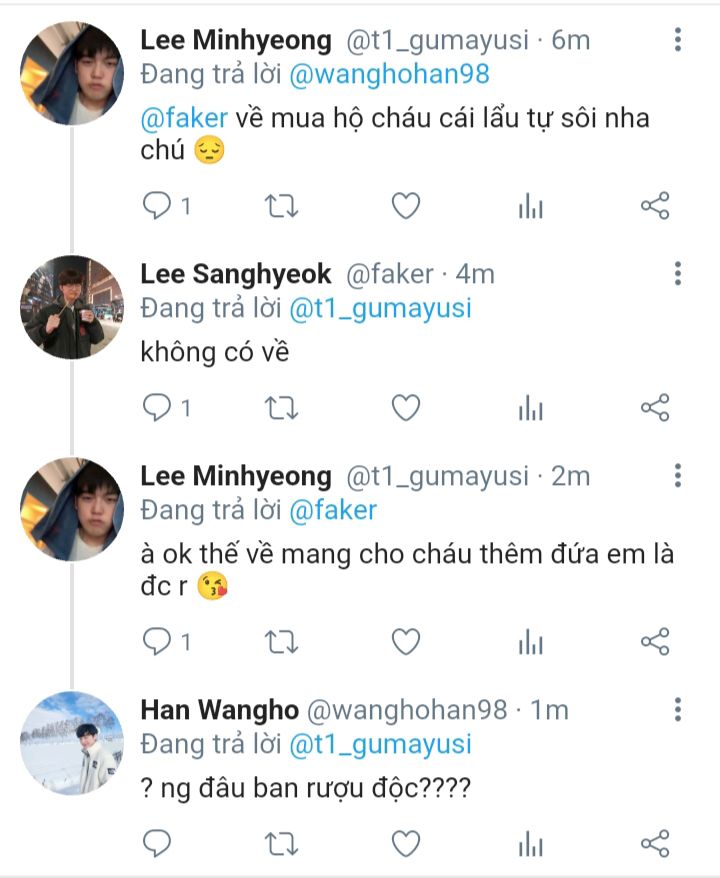Screen dimensions: 720x878
Task: Open the @wanghohan98 reply-to mention link
Action: point(390,75)
